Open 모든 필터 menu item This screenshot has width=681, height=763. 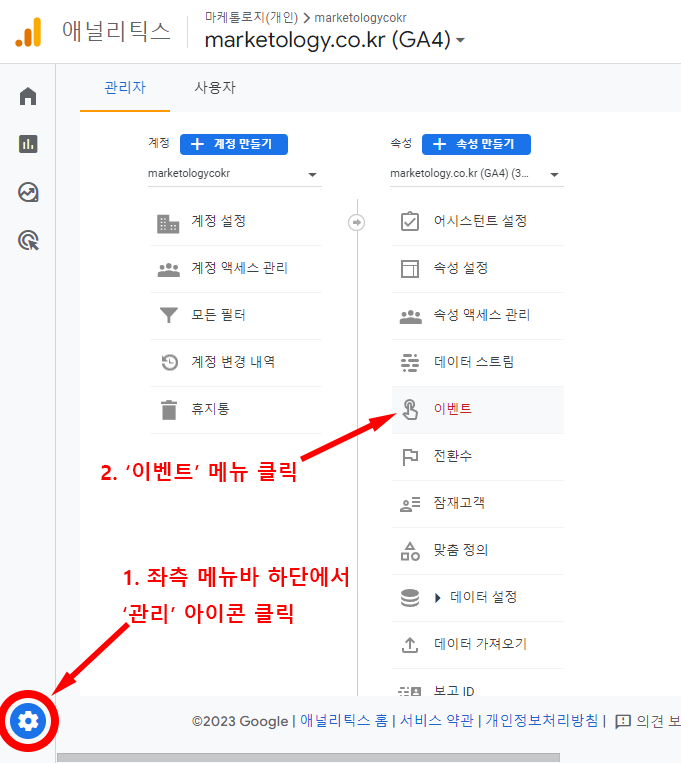pyautogui.click(x=236, y=316)
